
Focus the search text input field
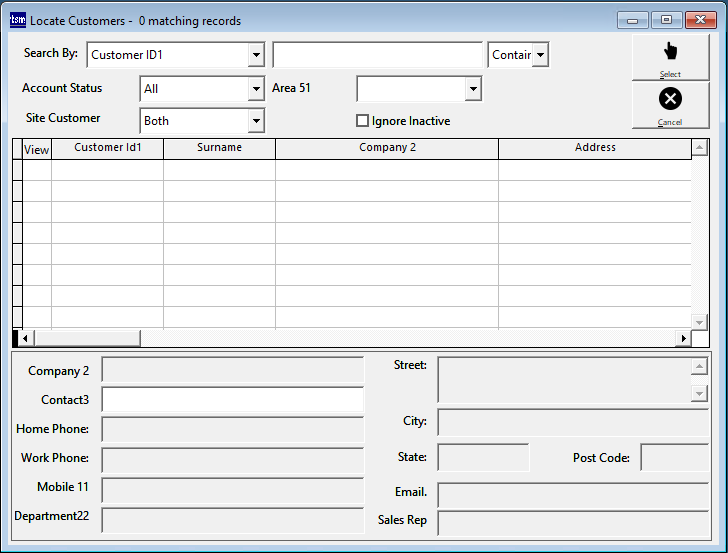(378, 55)
